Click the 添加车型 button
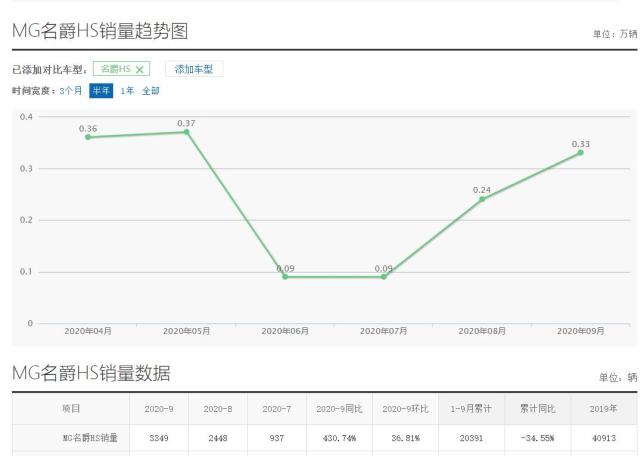This screenshot has width=641, height=456. coord(194,69)
